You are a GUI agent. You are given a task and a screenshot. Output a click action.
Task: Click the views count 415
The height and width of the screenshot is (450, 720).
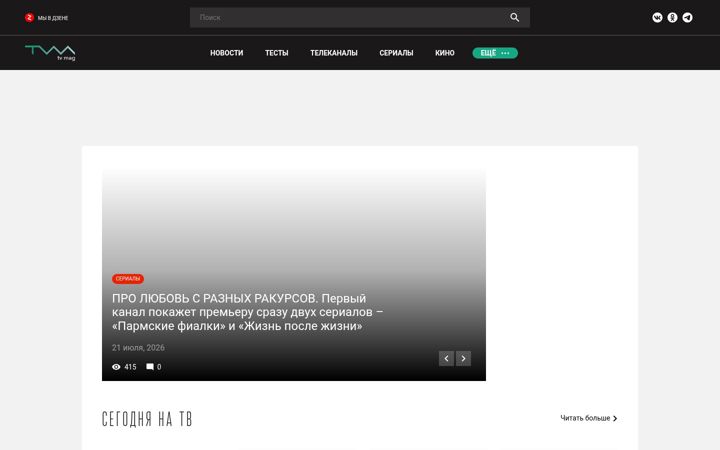point(130,367)
